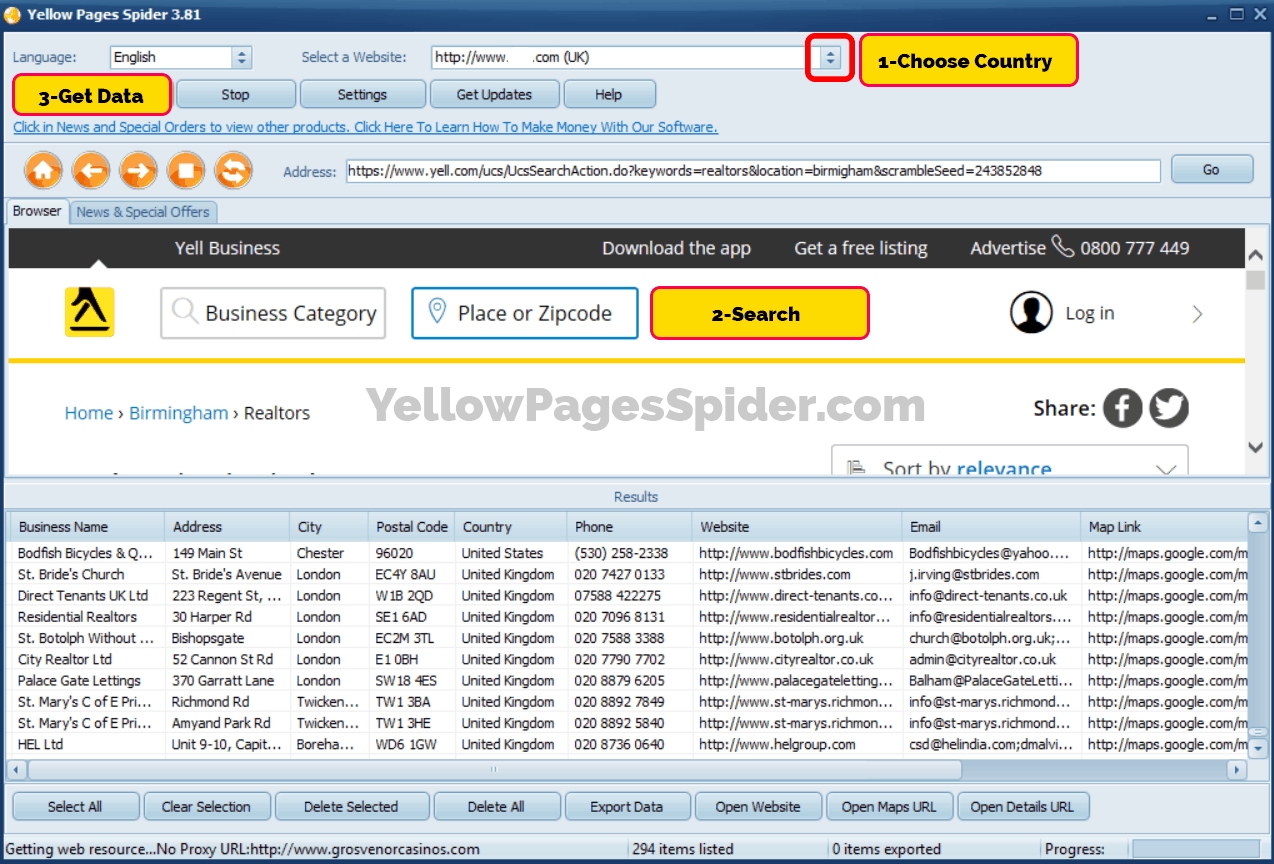Sort results by Email column header
The height and width of the screenshot is (864, 1274).
991,526
